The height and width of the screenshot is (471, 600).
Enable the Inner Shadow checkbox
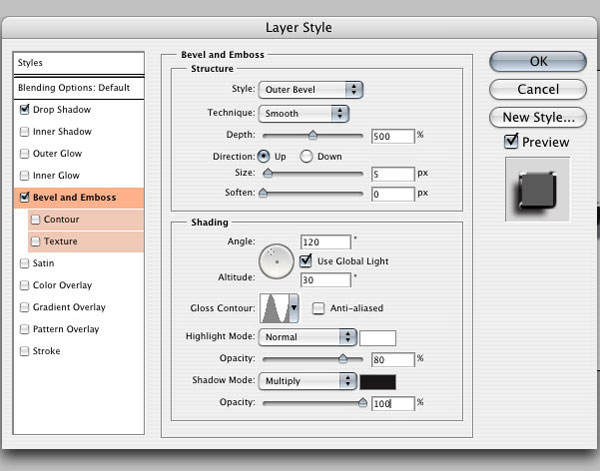tap(24, 132)
